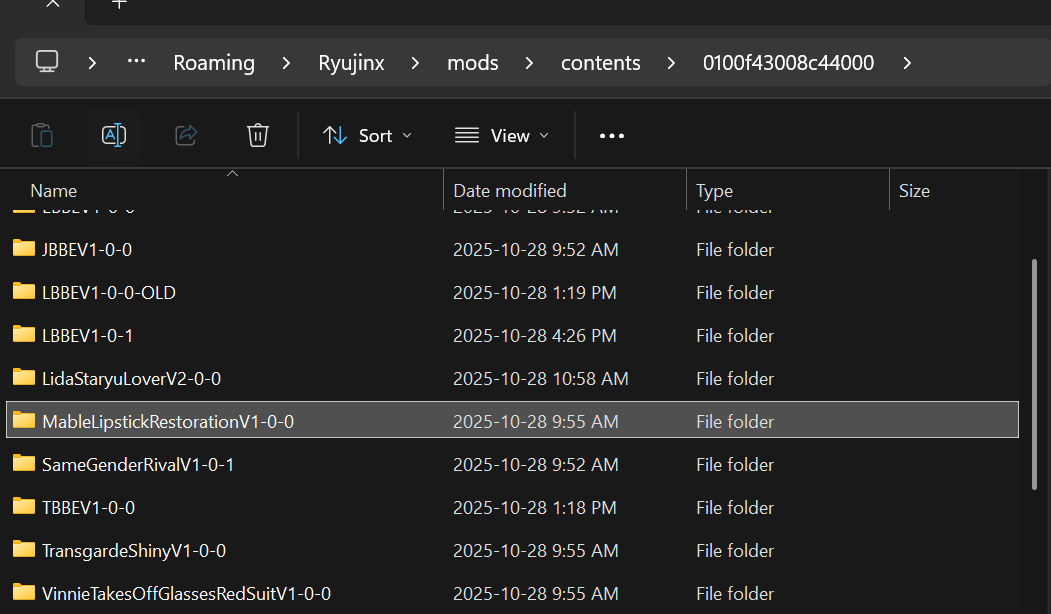Click the File folder type of MableLipstickRestorationV1-0-0
The width and height of the screenshot is (1051, 614).
(x=735, y=422)
